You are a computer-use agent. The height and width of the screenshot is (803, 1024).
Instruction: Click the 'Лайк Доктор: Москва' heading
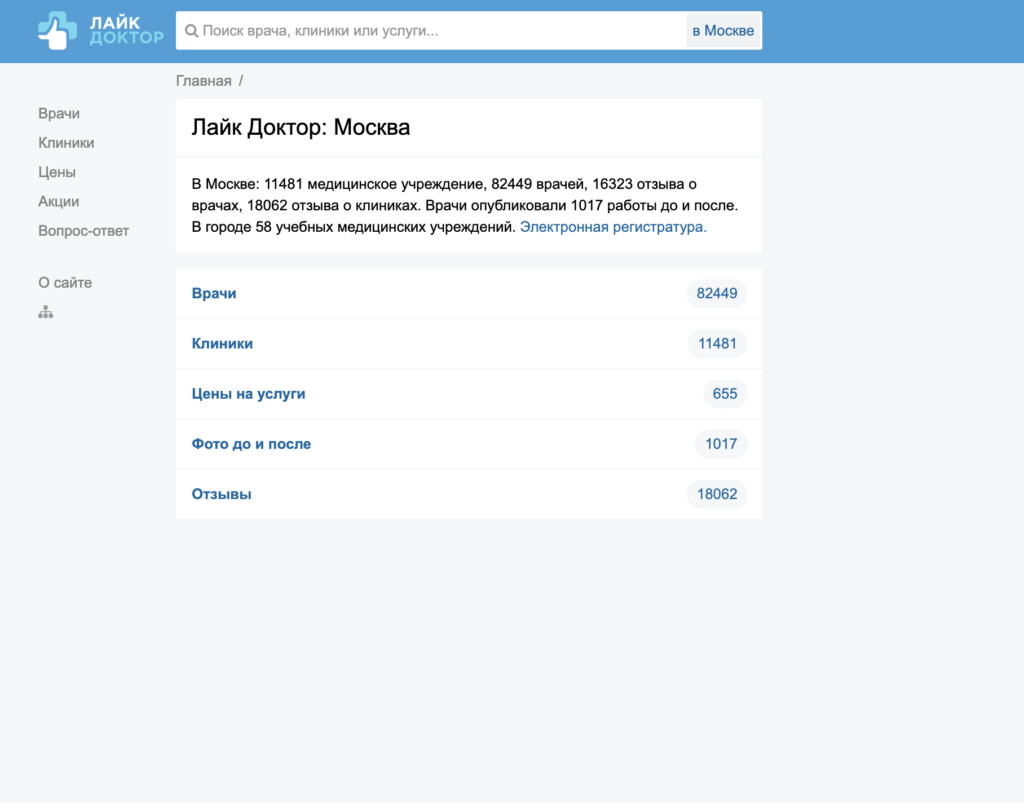[300, 127]
